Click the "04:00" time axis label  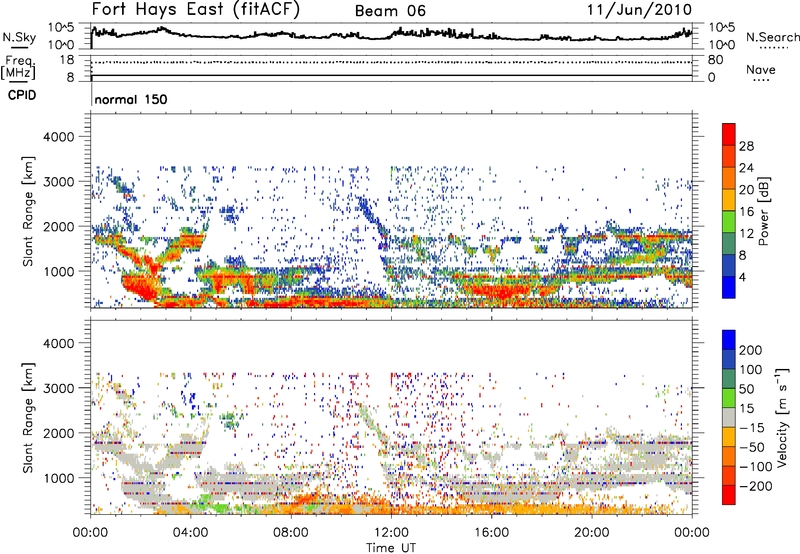click(190, 533)
